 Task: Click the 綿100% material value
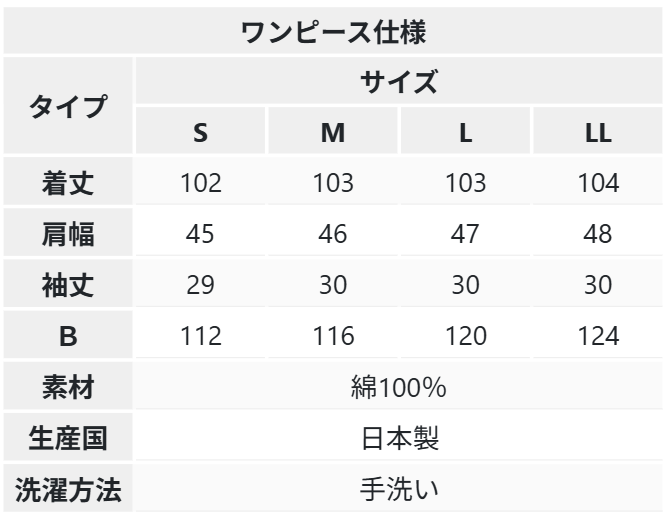[x=399, y=387]
